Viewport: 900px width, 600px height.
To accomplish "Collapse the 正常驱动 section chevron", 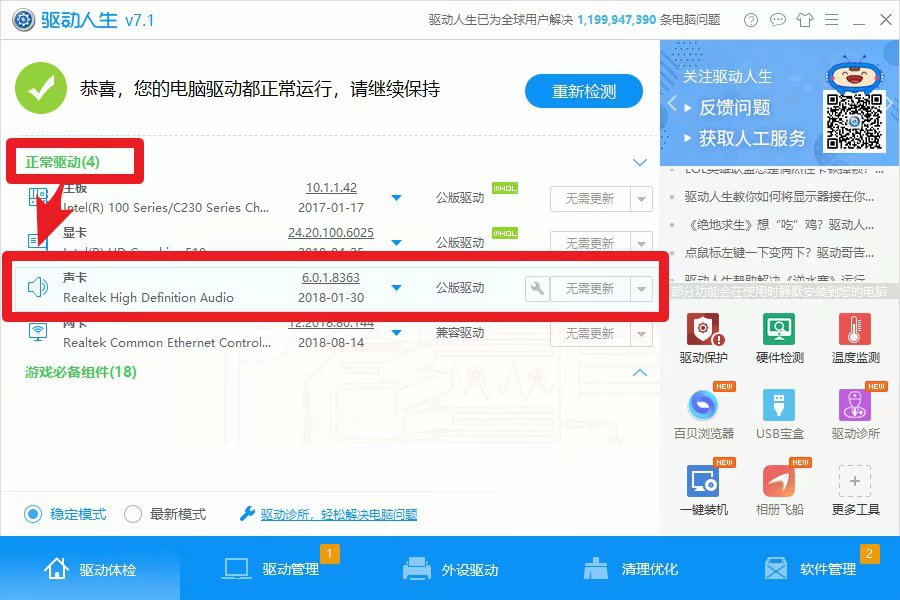I will point(639,162).
